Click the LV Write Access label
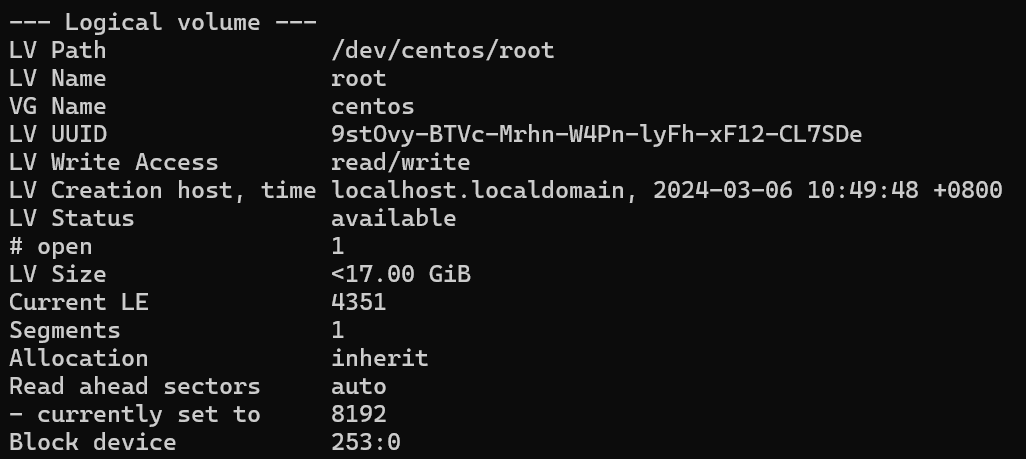The height and width of the screenshot is (459, 1026). [x=114, y=162]
